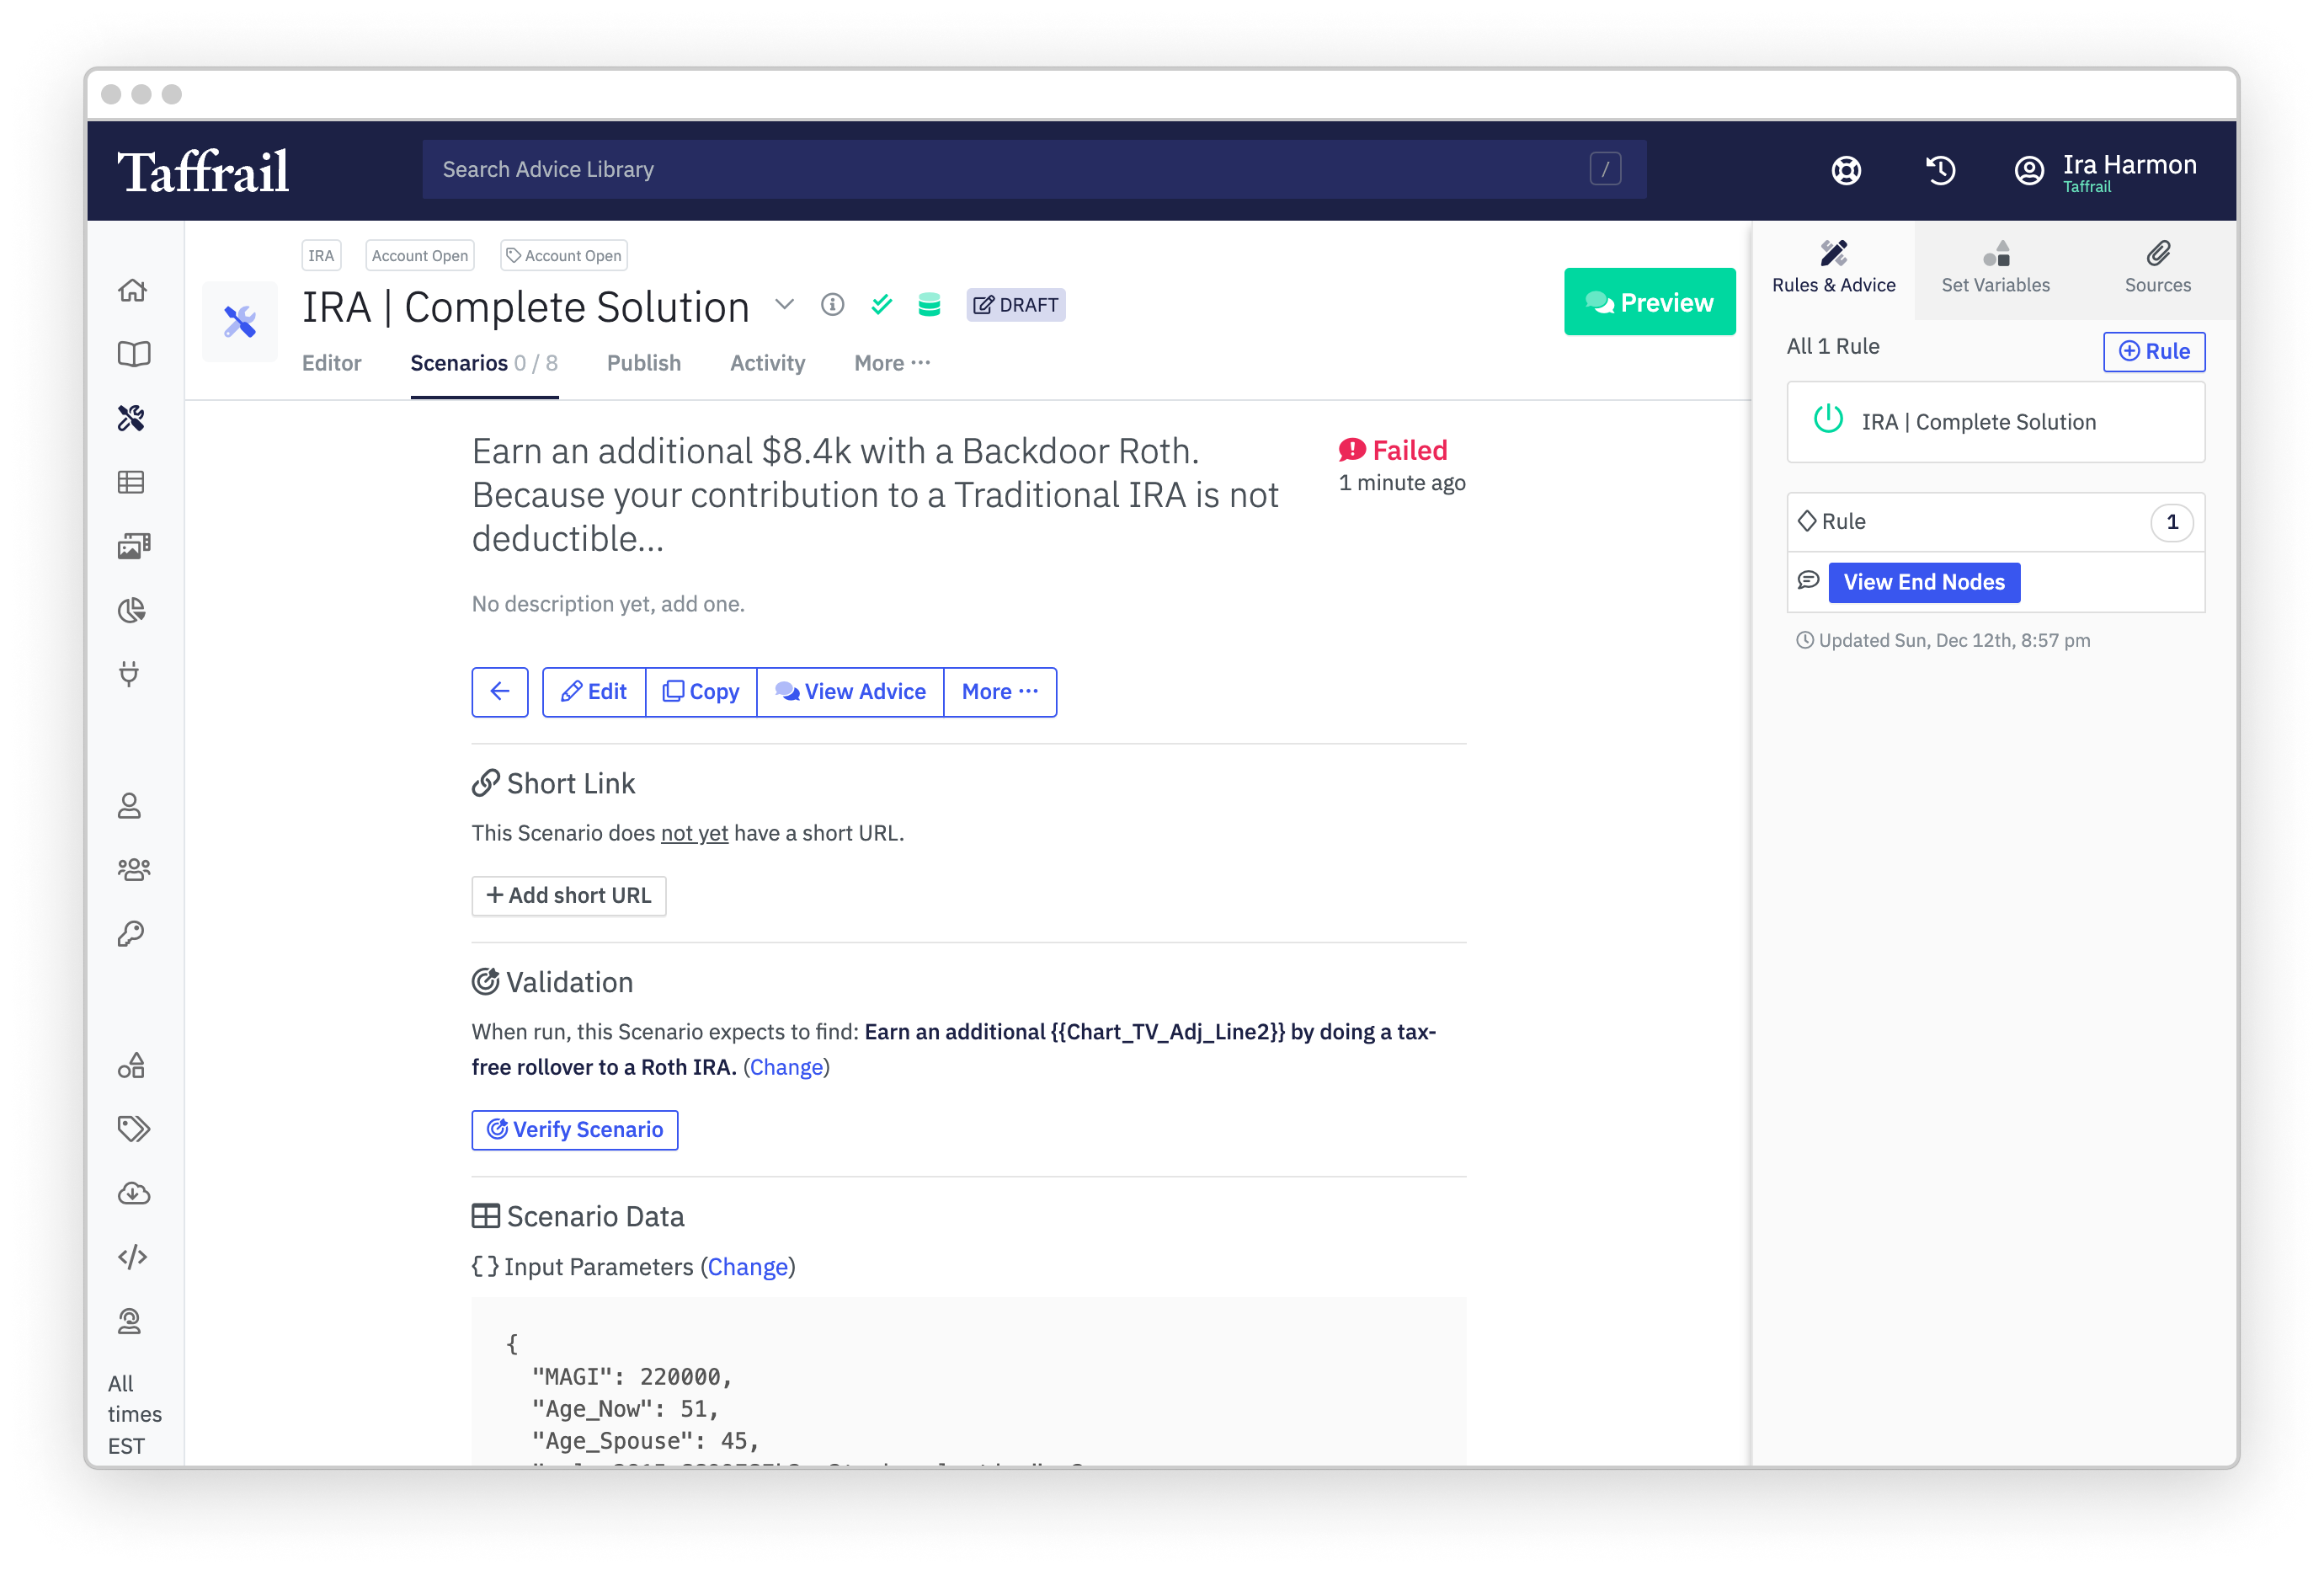Click the plug integrations sidebar icon
Image resolution: width=2324 pixels, height=1570 pixels.
tap(130, 674)
